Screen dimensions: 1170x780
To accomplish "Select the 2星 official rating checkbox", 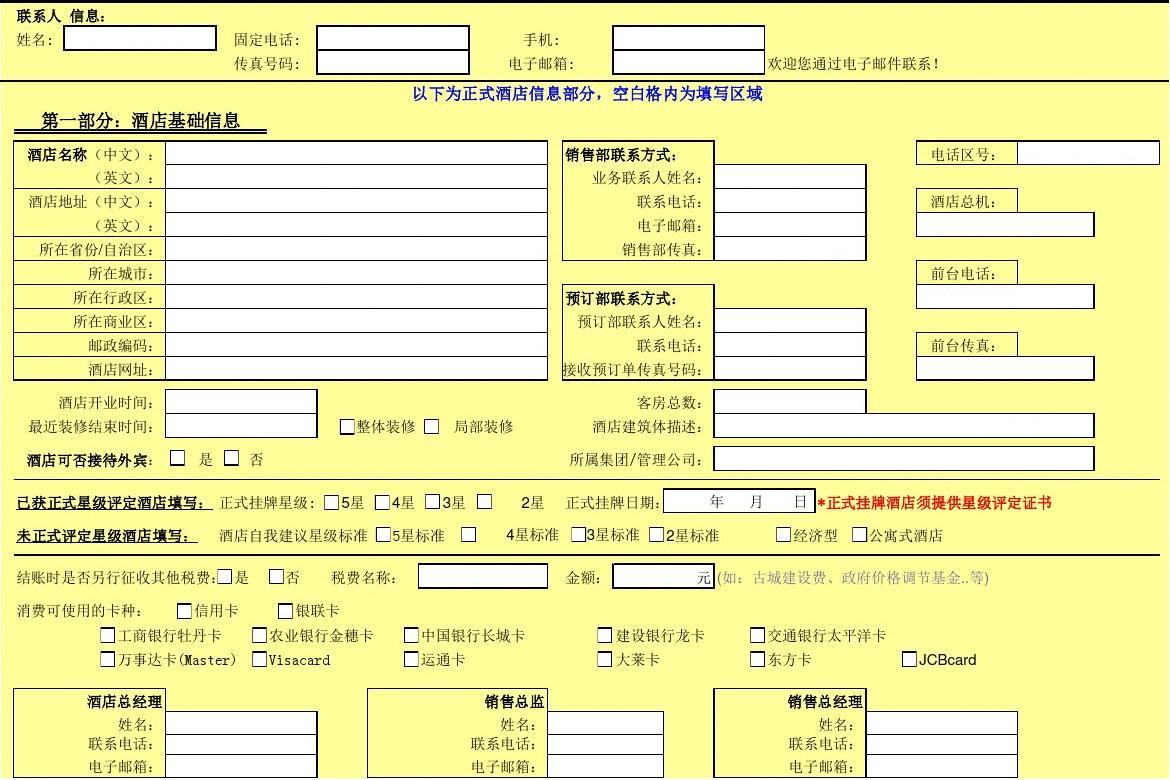I will [485, 502].
